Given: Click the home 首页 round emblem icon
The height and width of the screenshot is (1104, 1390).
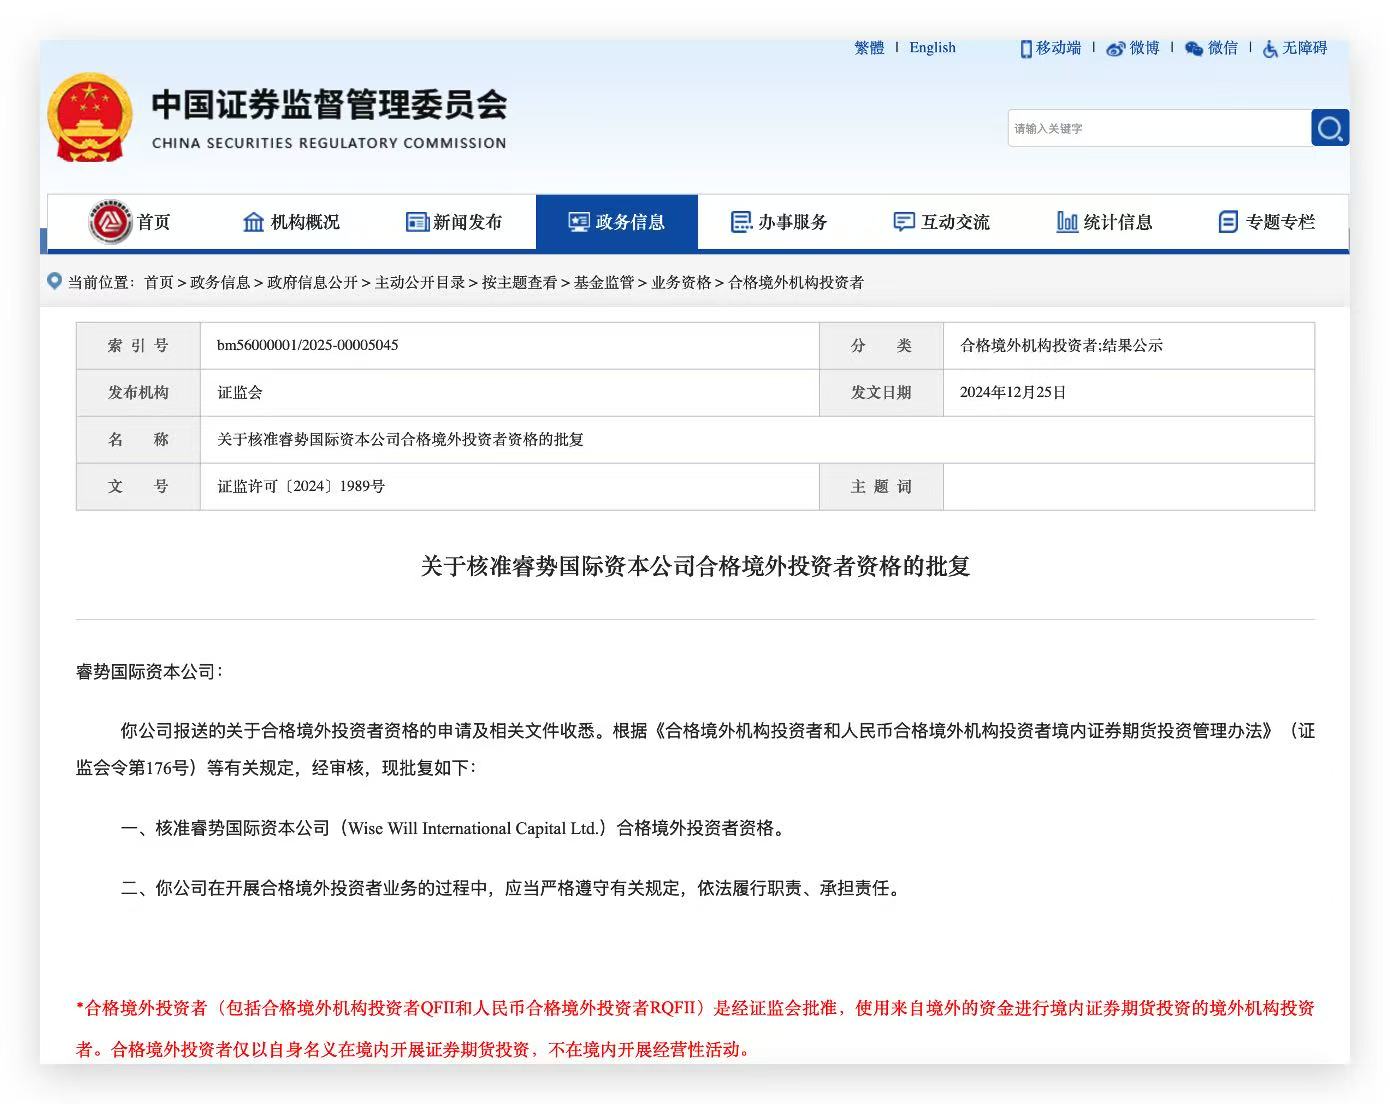Looking at the screenshot, I should pyautogui.click(x=110, y=222).
